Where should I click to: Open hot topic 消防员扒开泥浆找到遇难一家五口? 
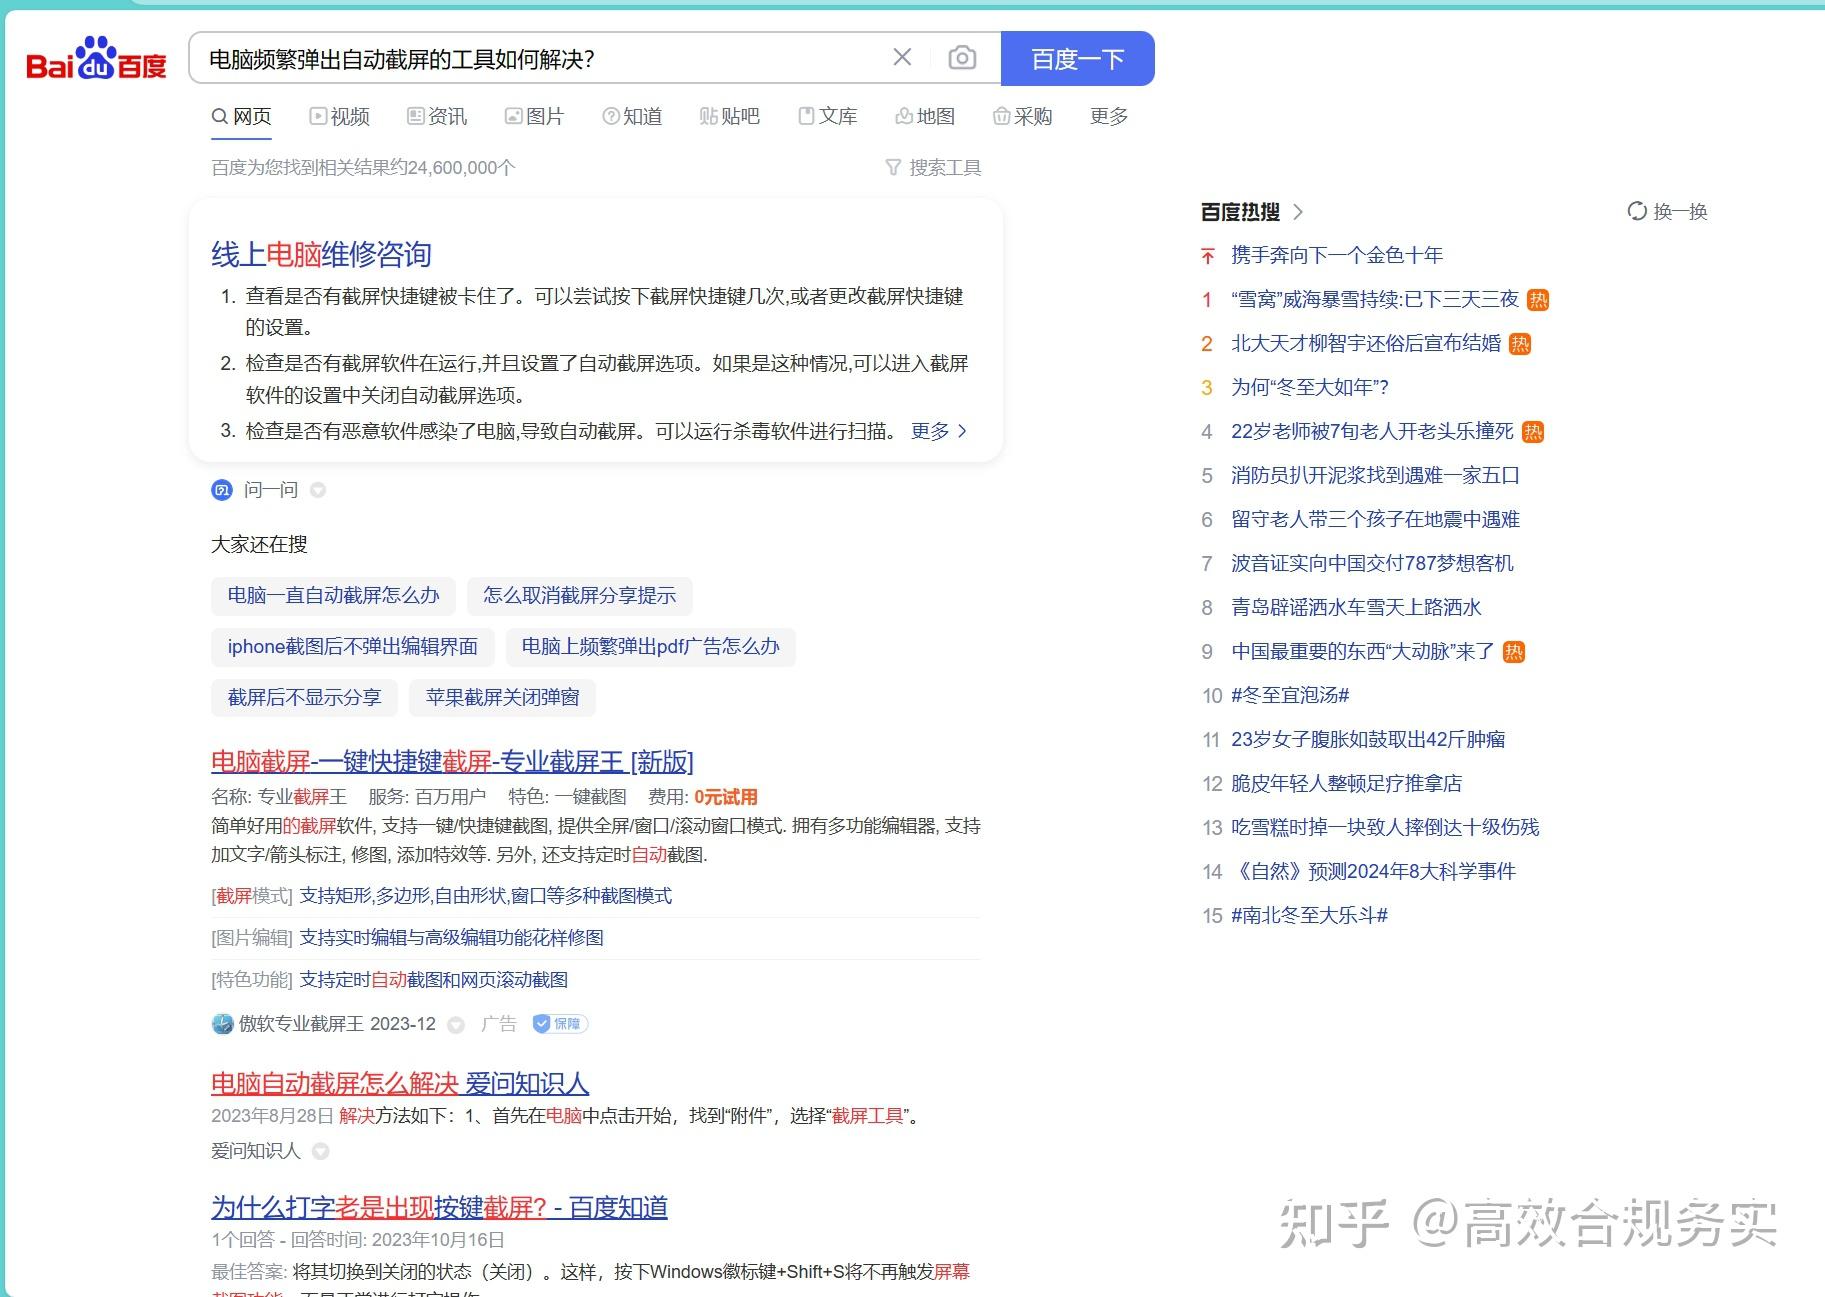point(1375,475)
